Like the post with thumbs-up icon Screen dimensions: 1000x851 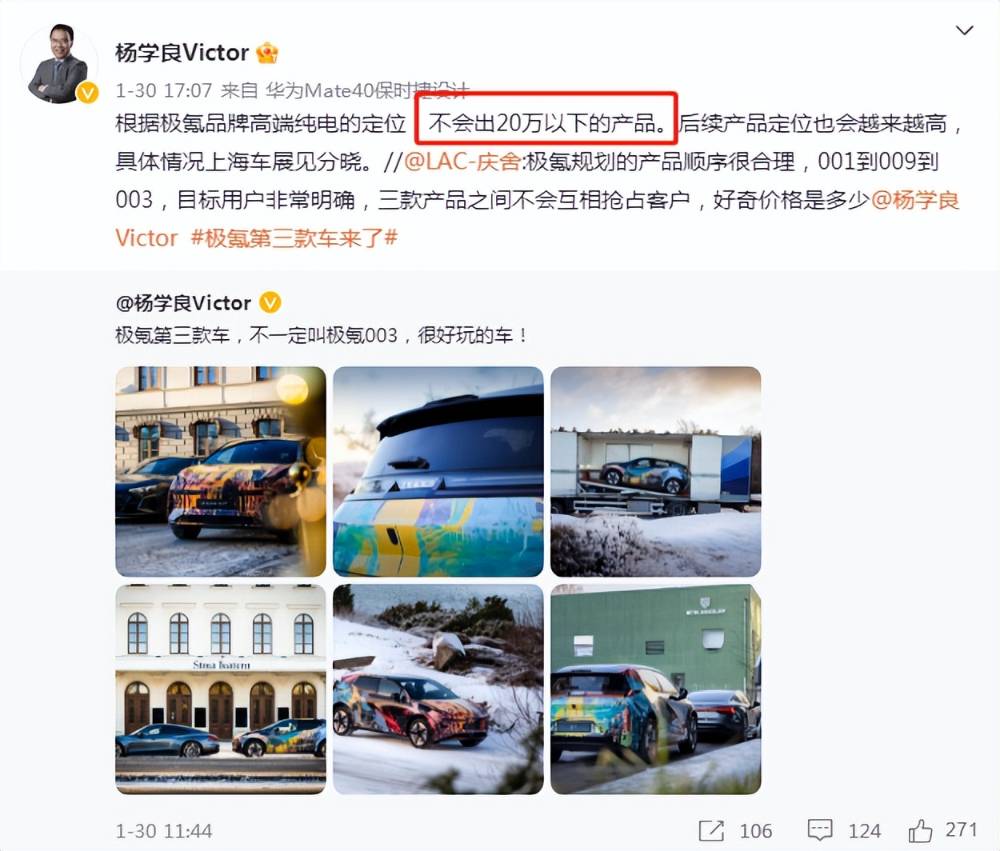tap(920, 830)
